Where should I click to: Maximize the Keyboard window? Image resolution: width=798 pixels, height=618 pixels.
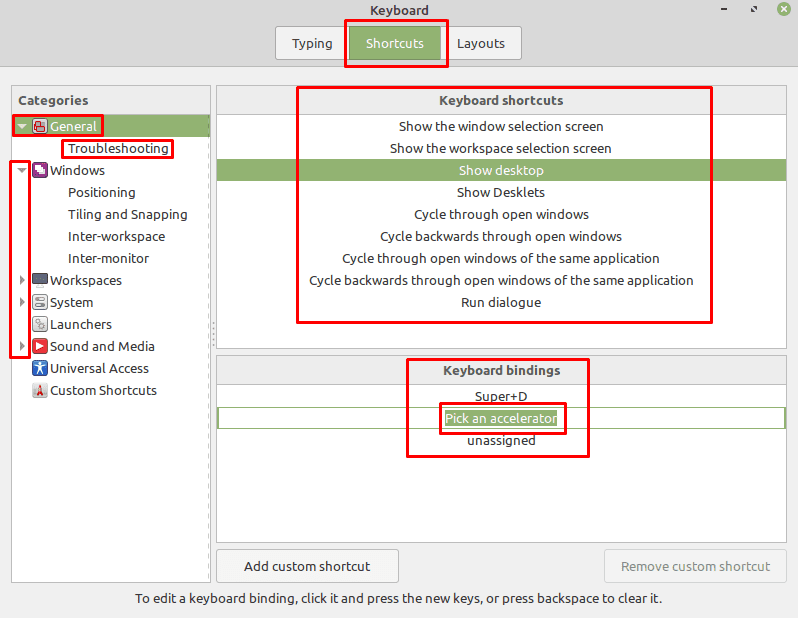tap(754, 9)
